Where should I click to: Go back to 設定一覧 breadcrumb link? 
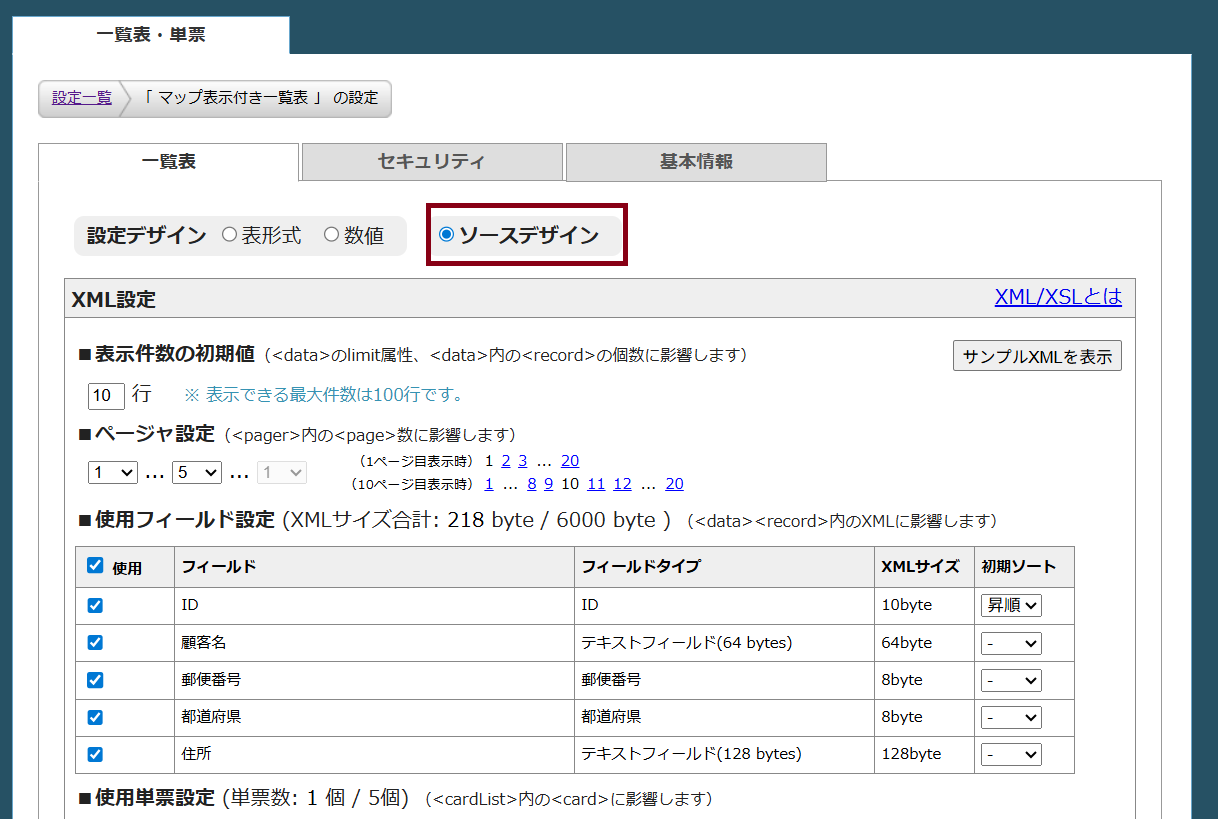coord(82,98)
